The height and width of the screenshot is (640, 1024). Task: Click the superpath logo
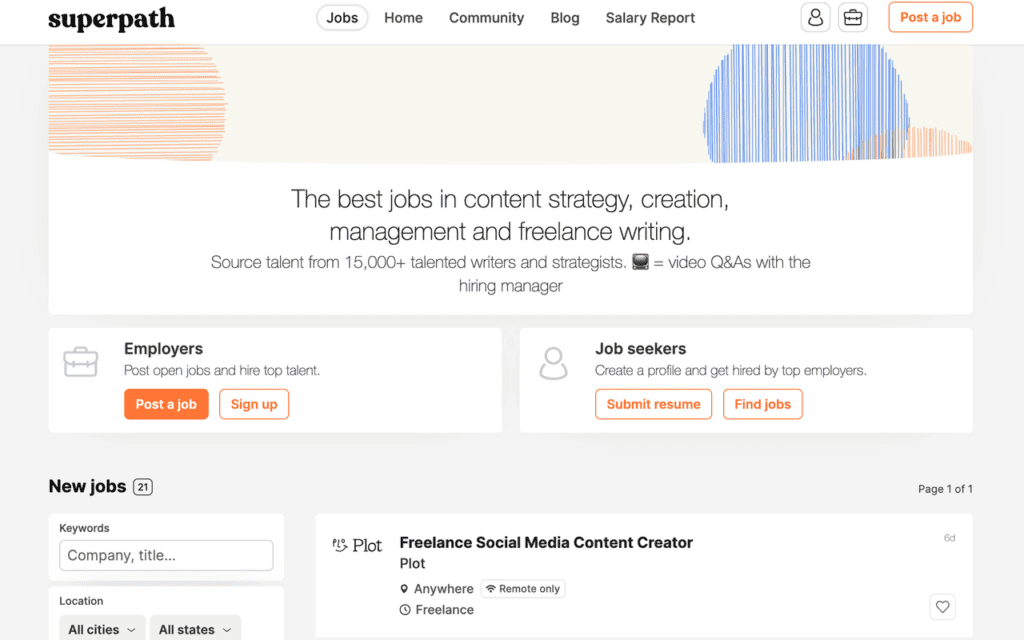pos(111,19)
